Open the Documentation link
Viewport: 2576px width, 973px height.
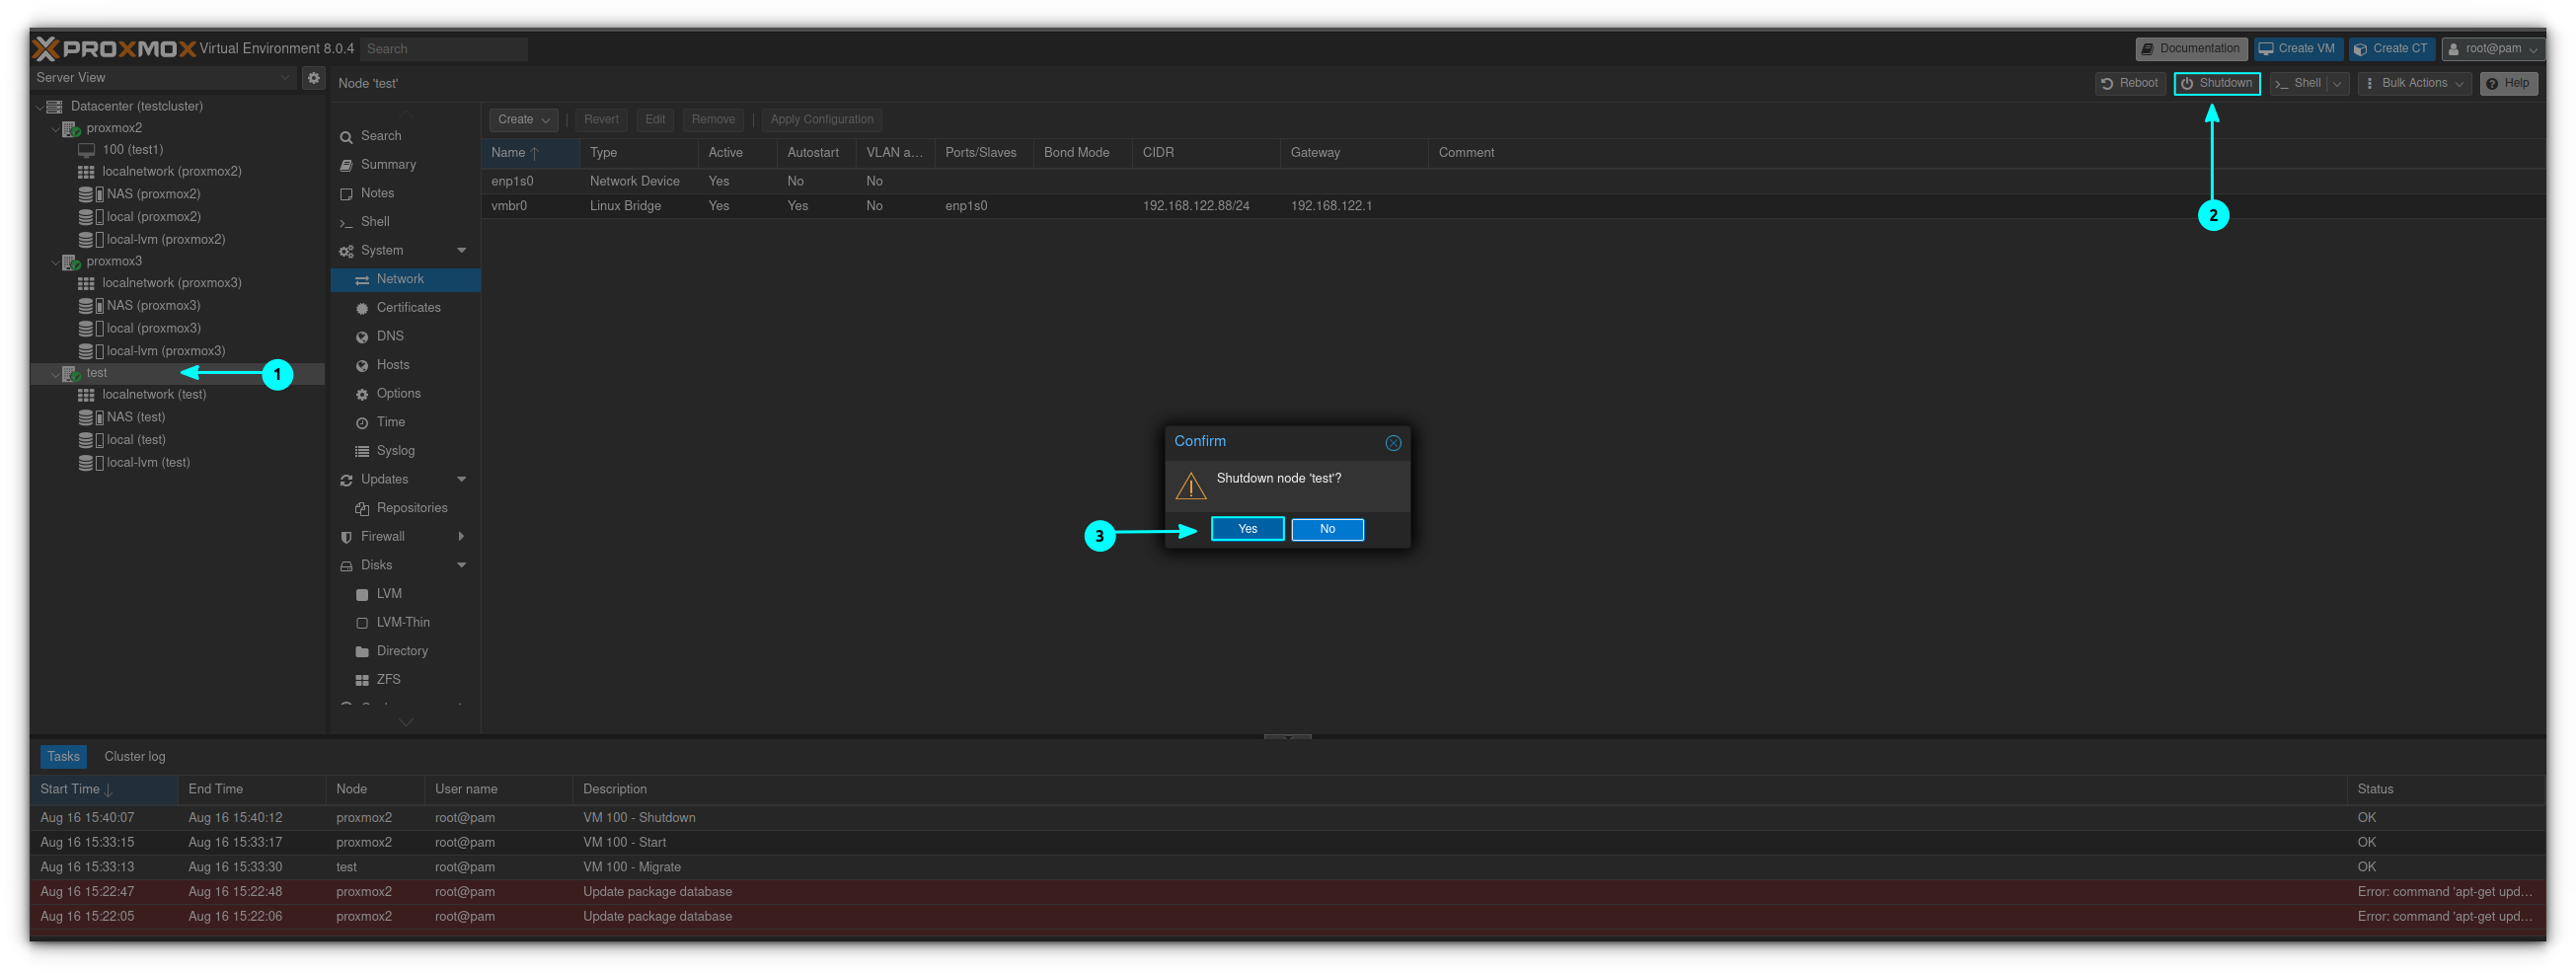pyautogui.click(x=2191, y=49)
